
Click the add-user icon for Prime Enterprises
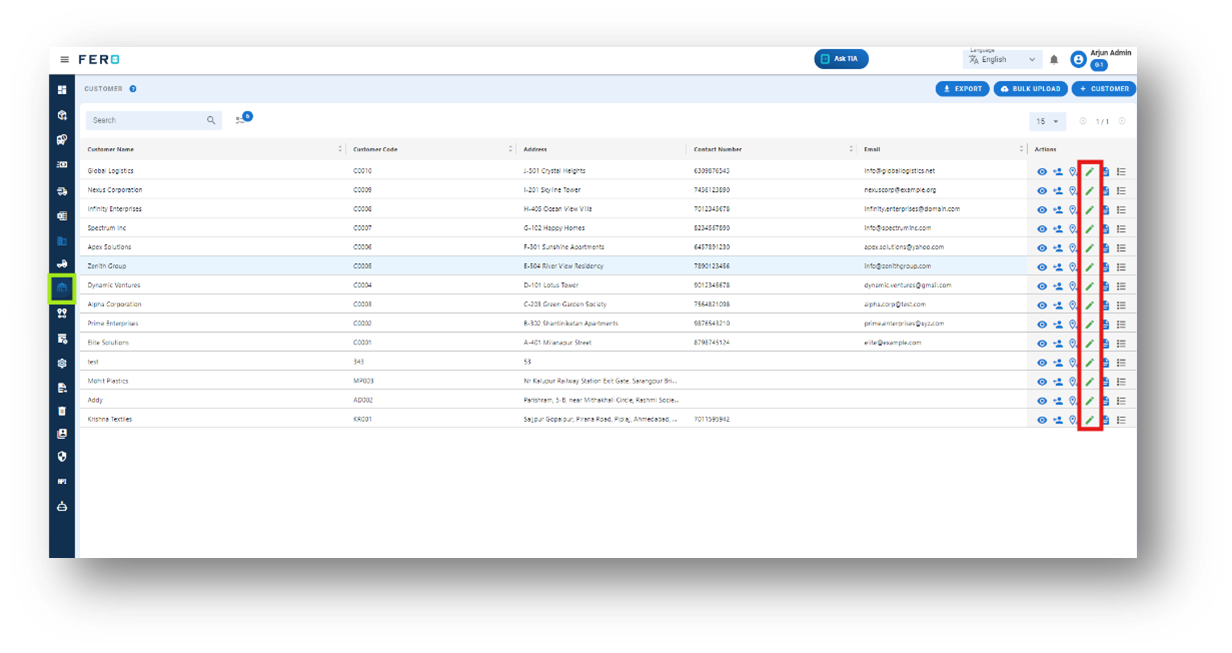[1058, 324]
